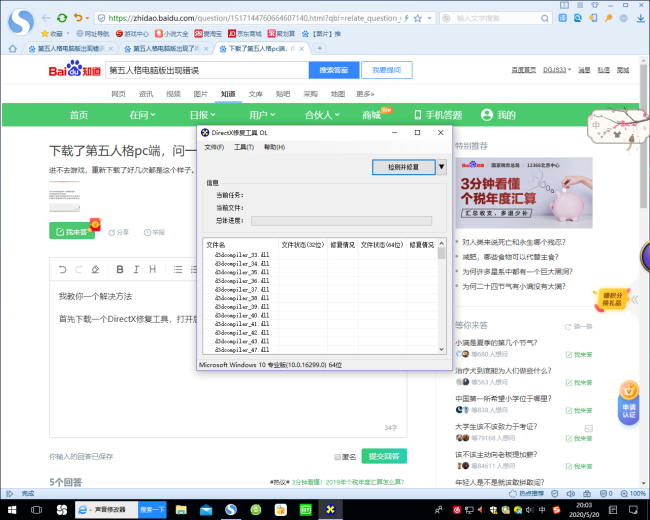Click the browser search box magnifier icon
Viewport: 650px width, 520px height.
(545, 18)
